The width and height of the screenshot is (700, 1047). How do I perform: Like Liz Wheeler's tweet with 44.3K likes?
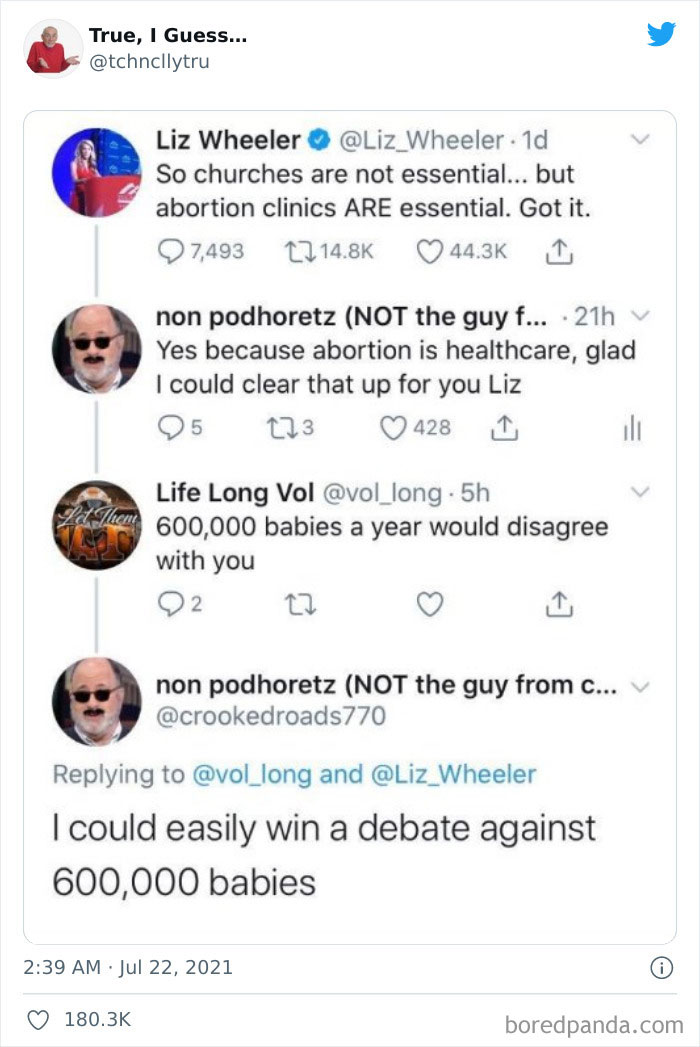pyautogui.click(x=429, y=252)
